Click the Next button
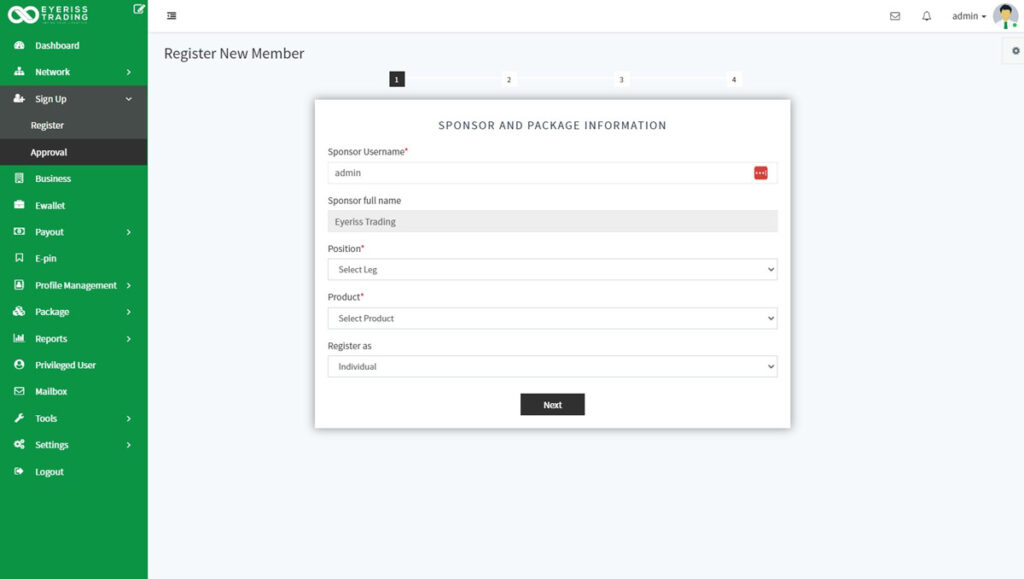This screenshot has width=1024, height=579. [x=552, y=405]
